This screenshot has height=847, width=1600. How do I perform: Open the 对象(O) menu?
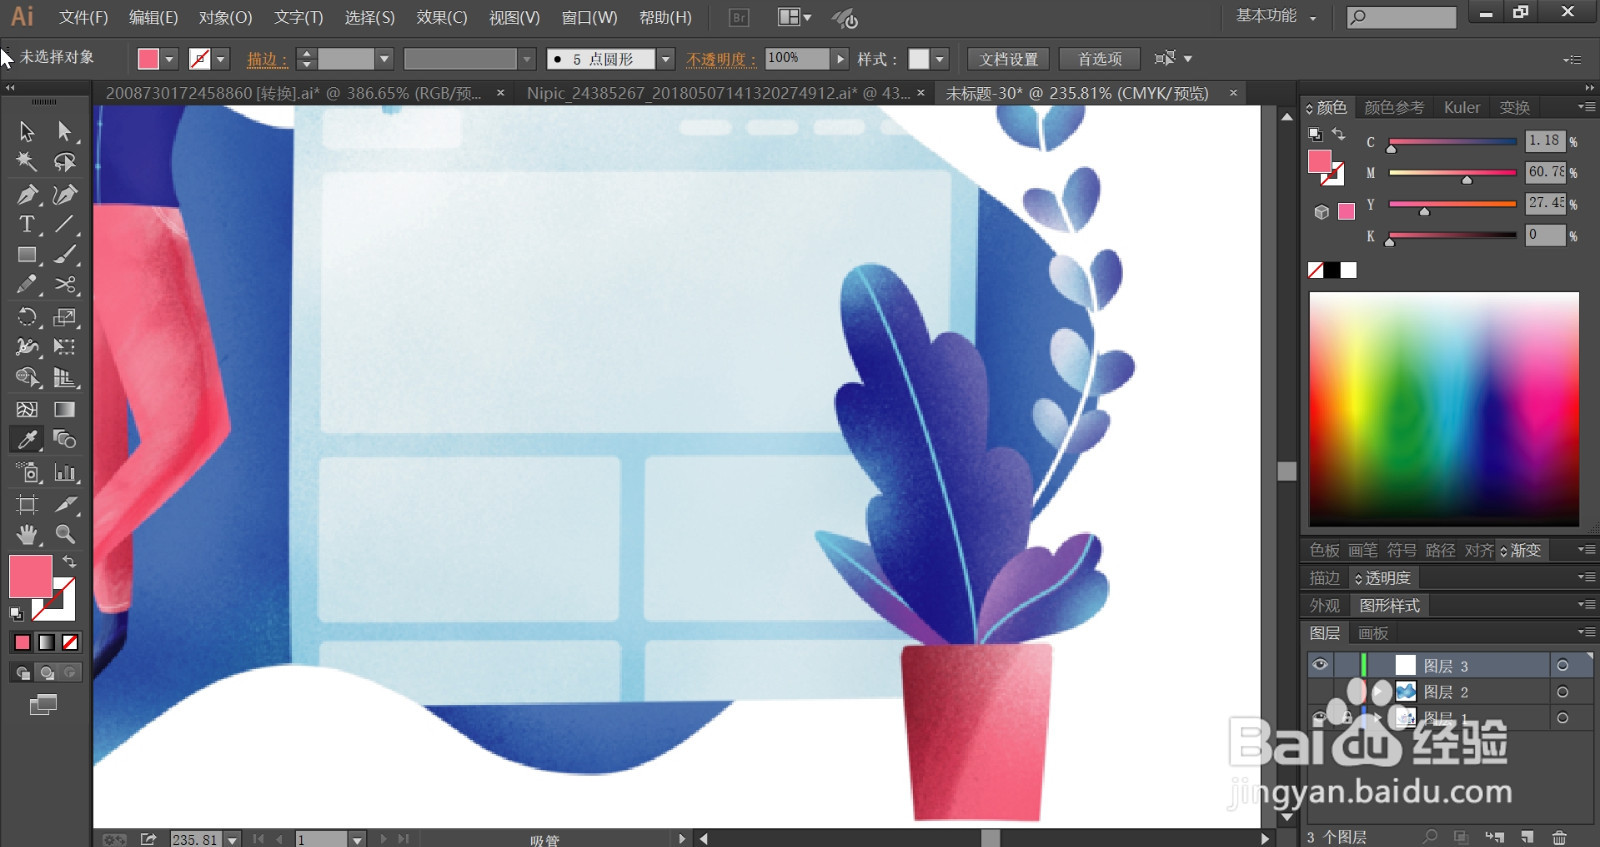coord(225,17)
